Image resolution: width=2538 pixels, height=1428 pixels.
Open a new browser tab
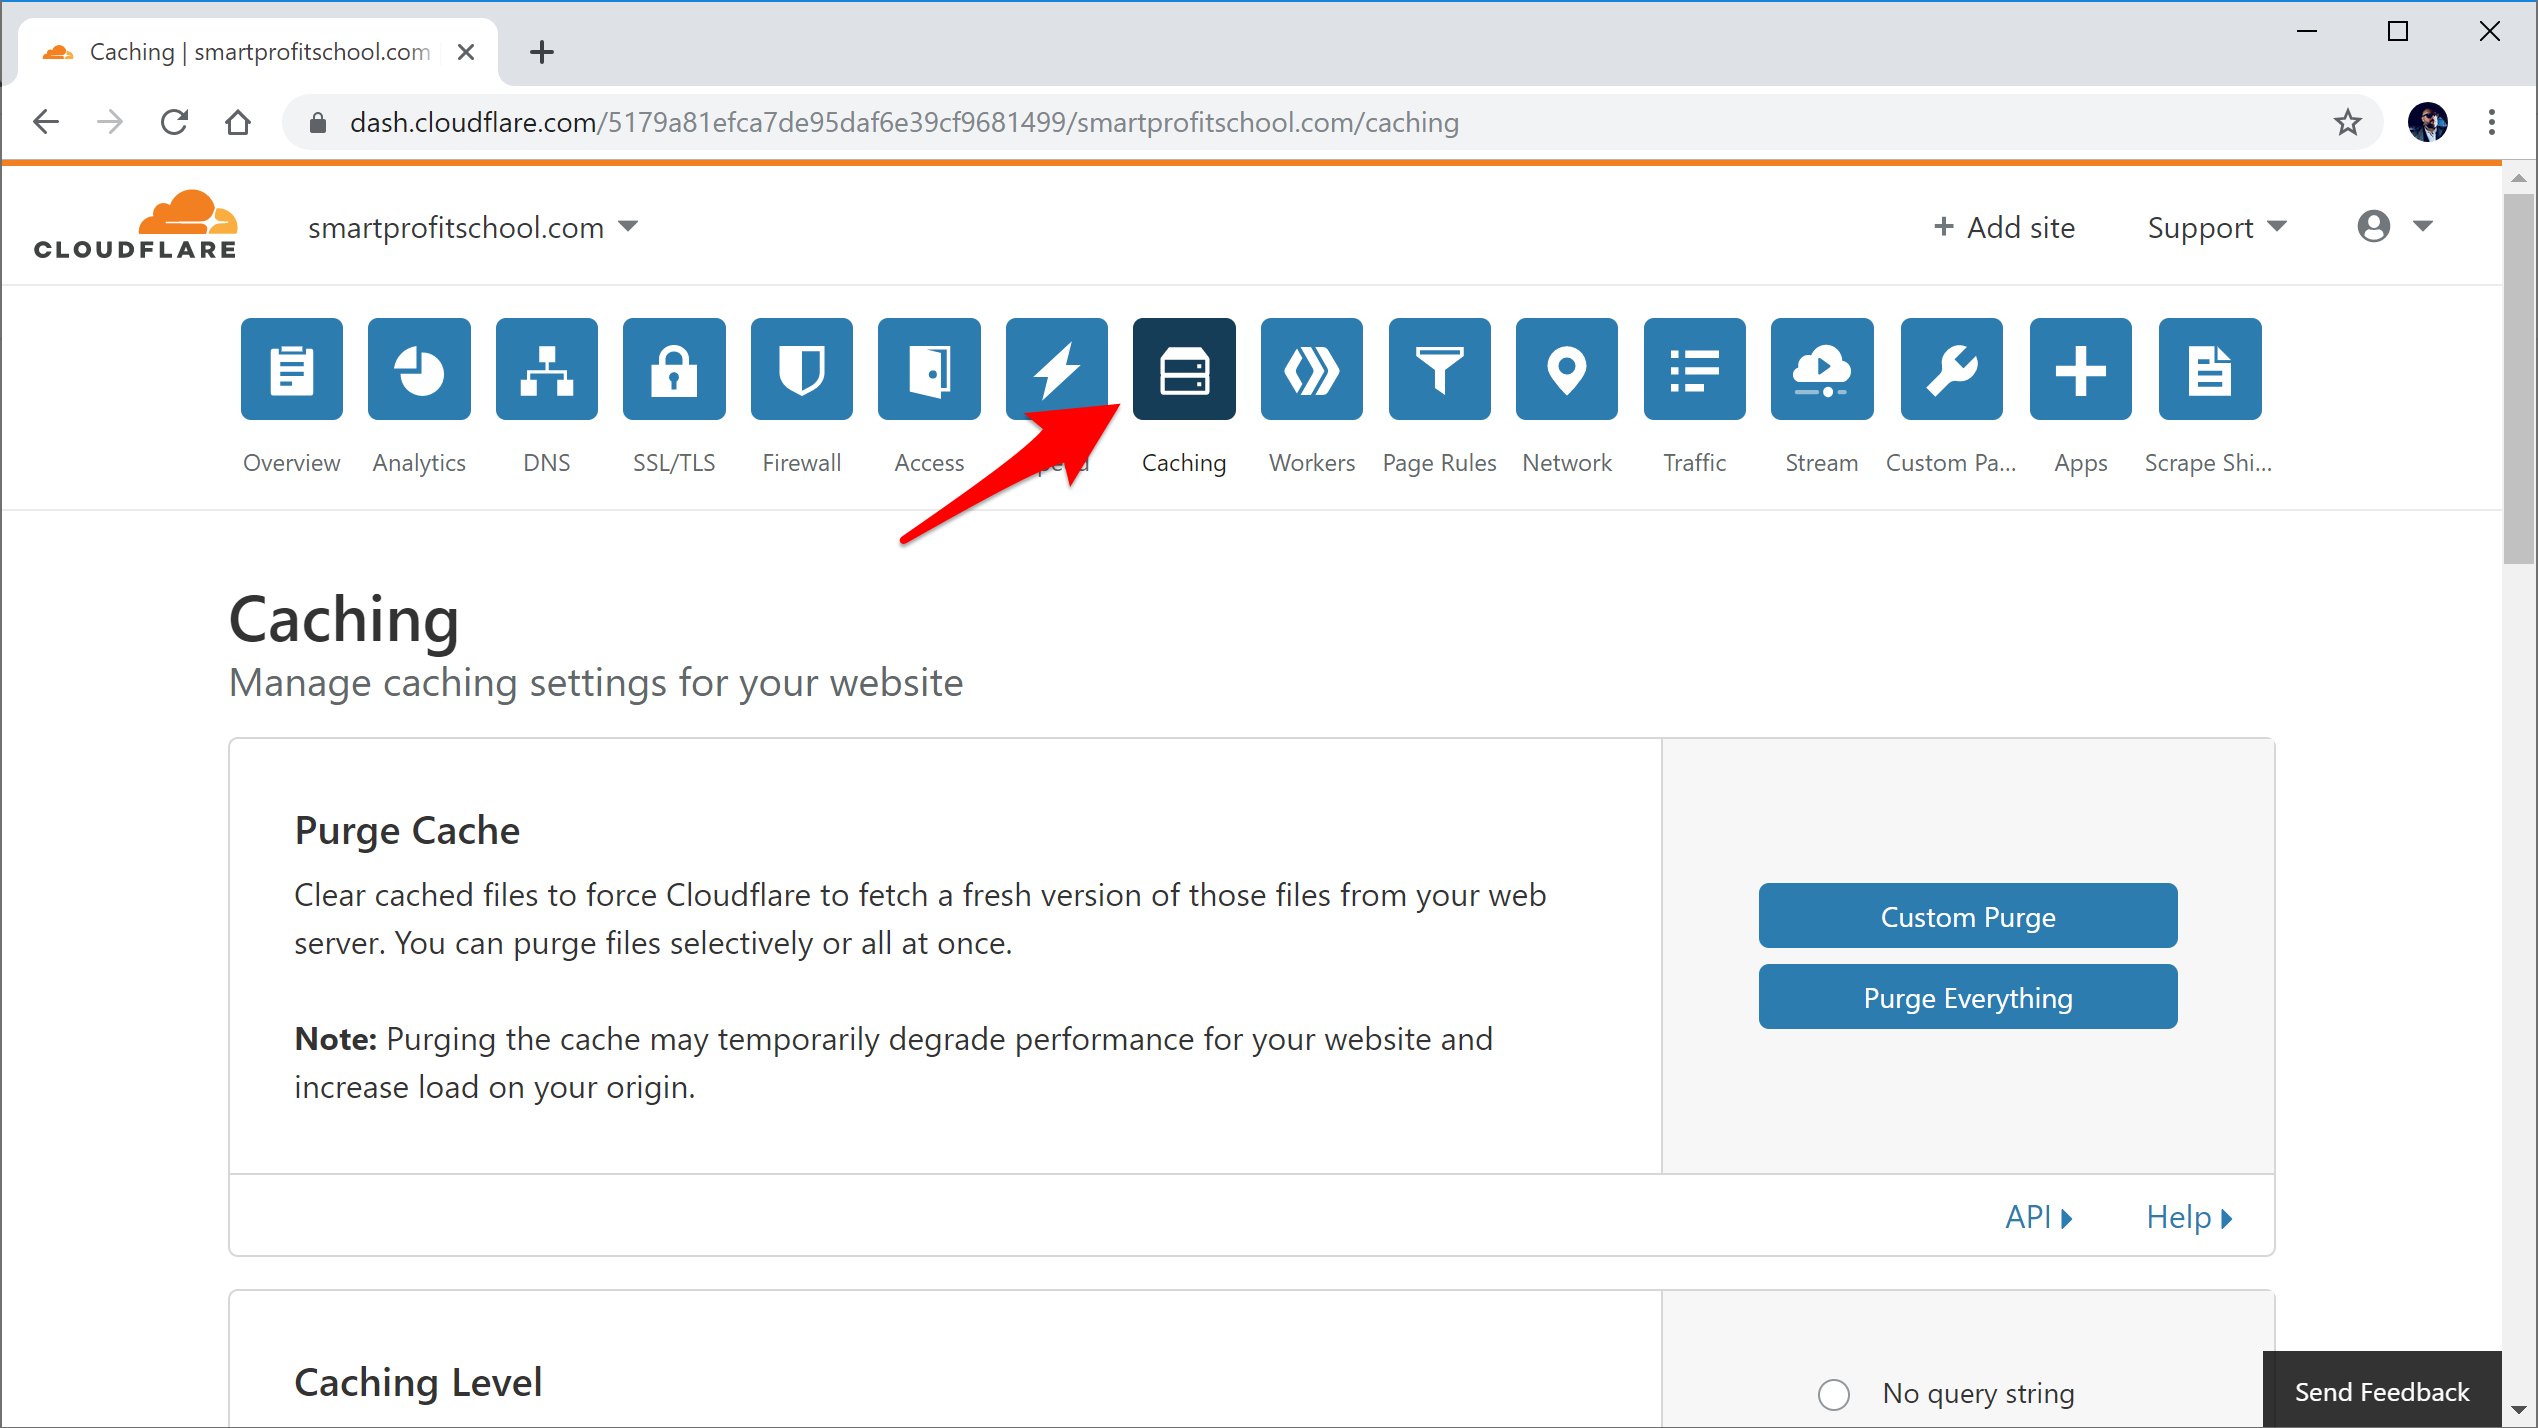tap(541, 52)
